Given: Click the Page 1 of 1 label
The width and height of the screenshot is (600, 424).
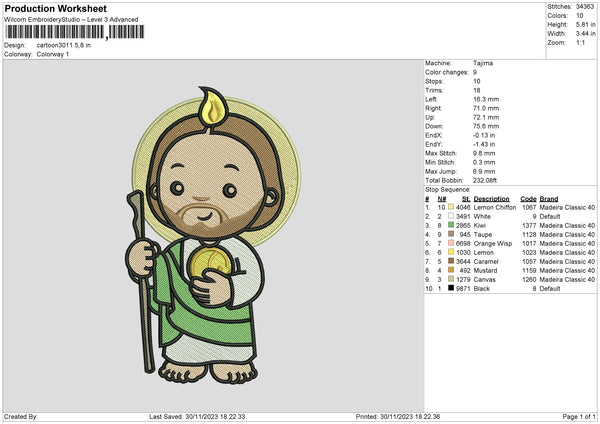Looking at the screenshot, I should click(579, 417).
